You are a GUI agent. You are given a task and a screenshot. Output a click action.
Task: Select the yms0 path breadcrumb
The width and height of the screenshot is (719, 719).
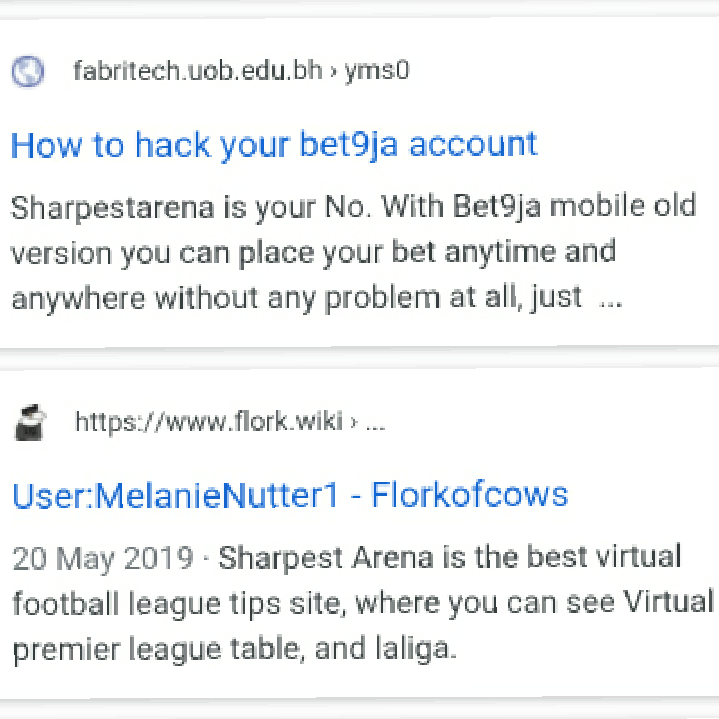click(376, 72)
